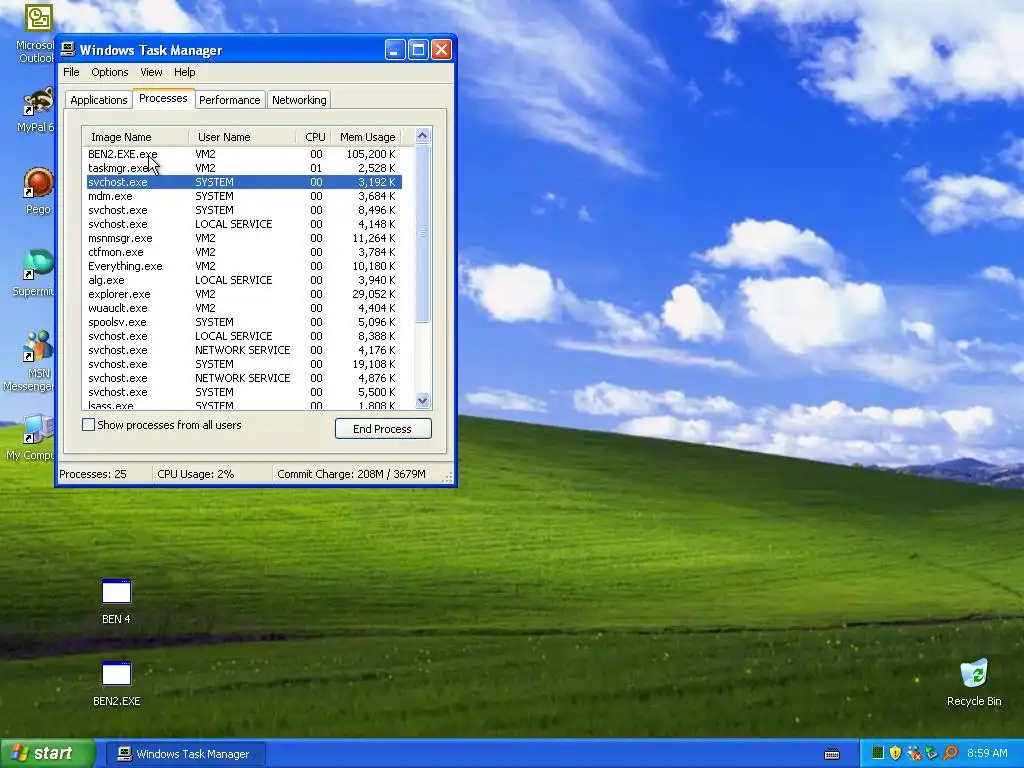Select the BEN2.EXE.exe process row

(x=244, y=154)
